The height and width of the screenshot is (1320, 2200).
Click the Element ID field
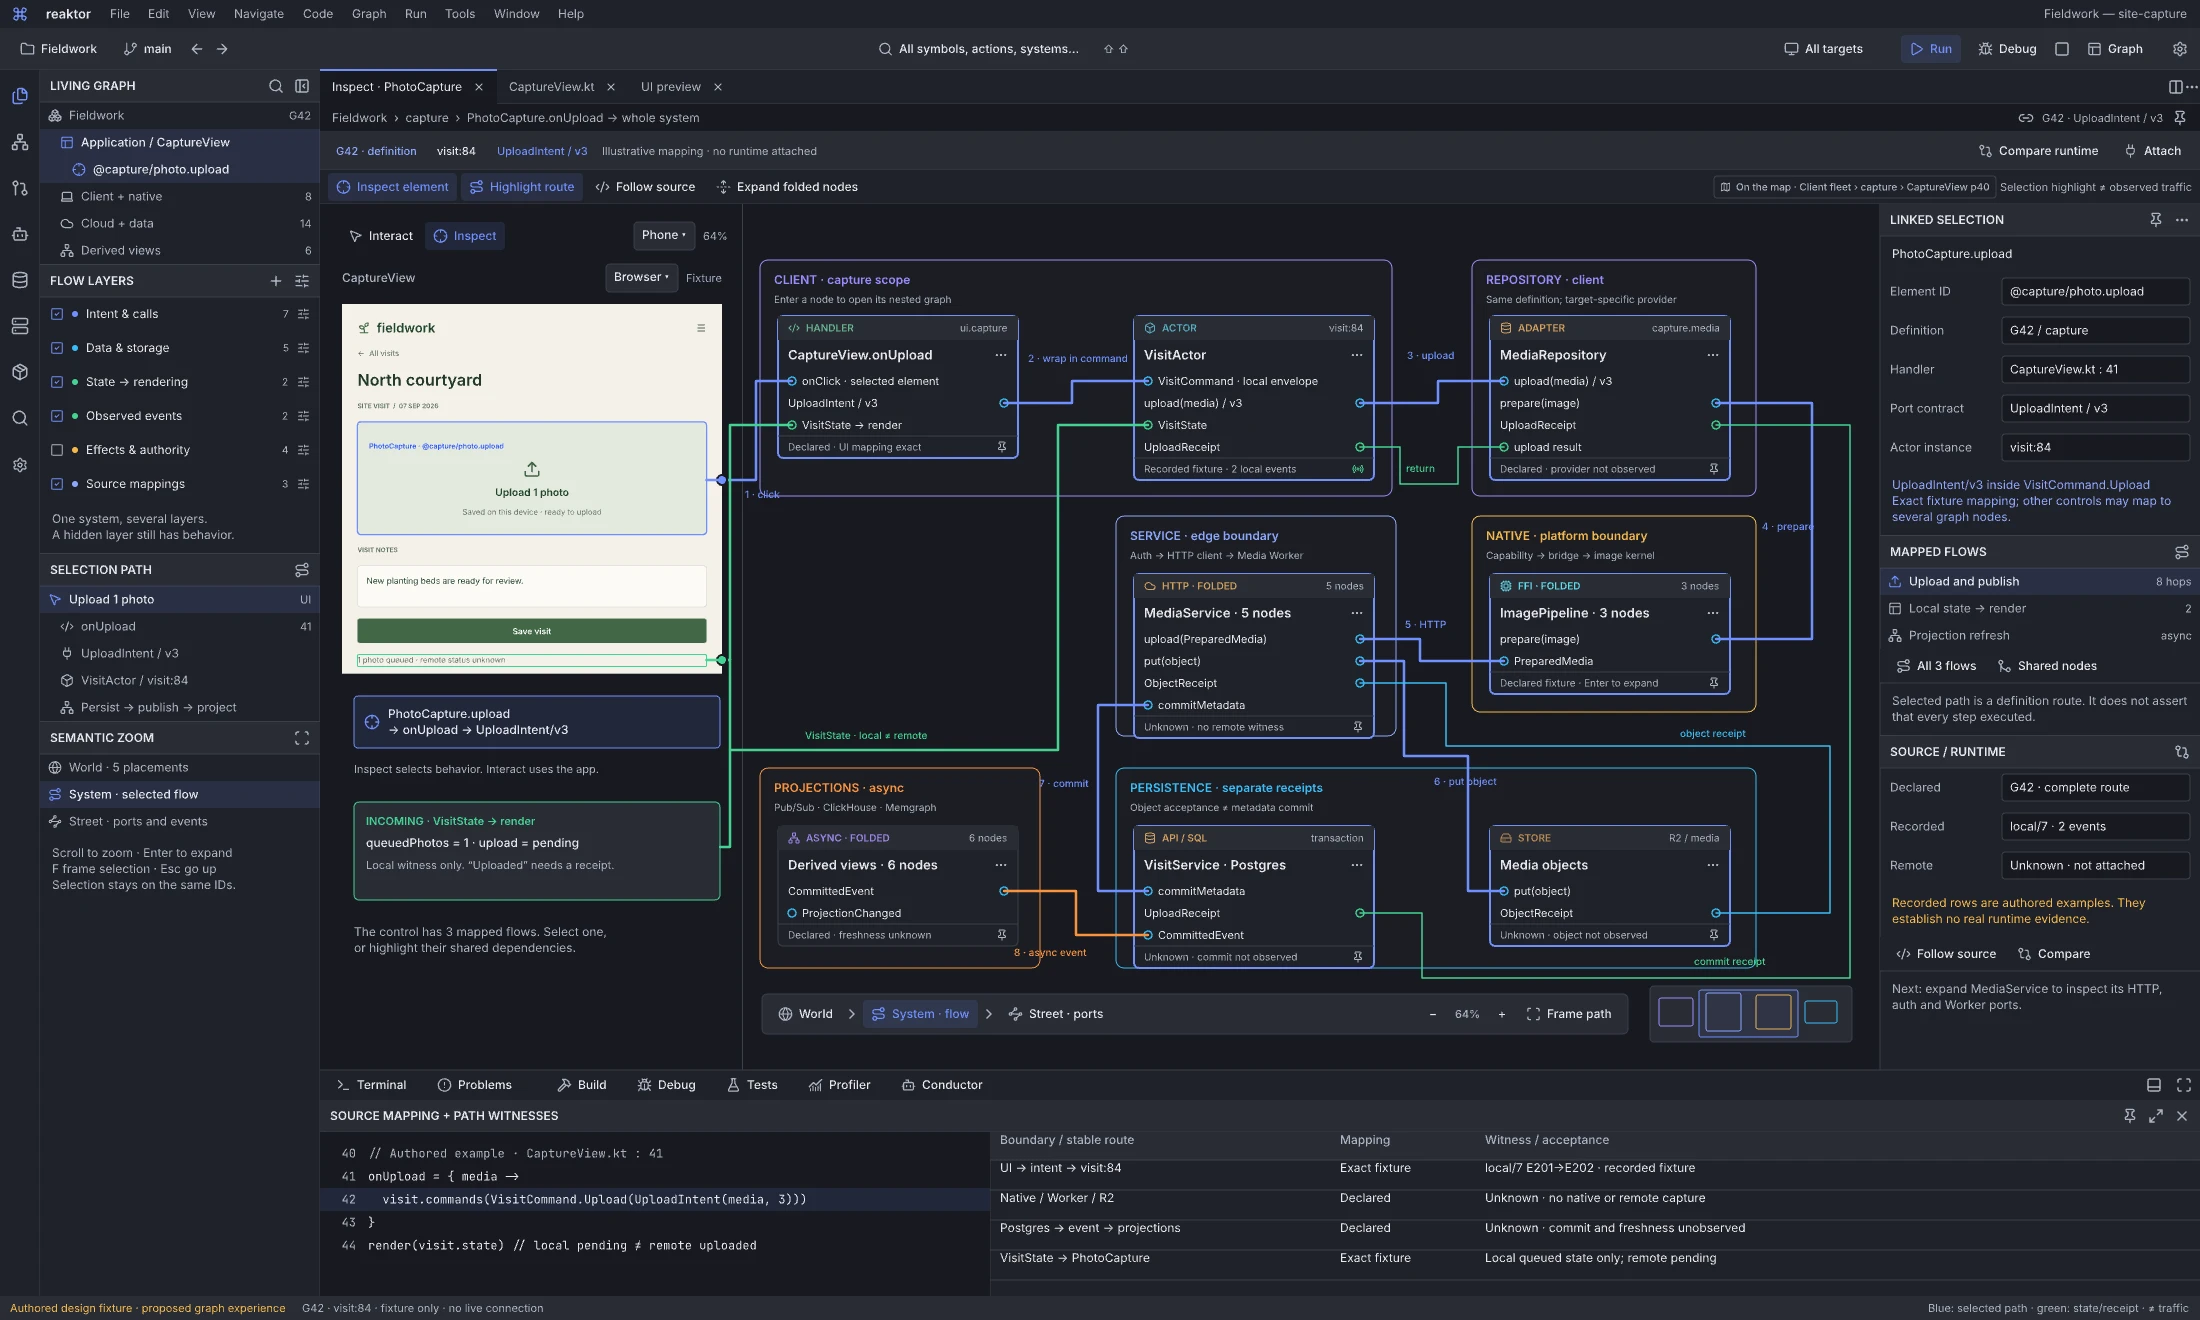pyautogui.click(x=2095, y=292)
